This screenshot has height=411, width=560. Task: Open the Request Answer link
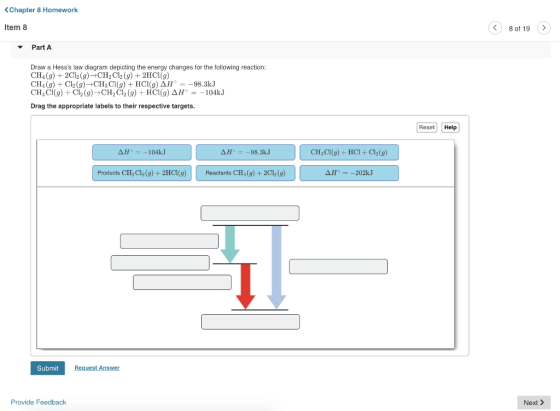pos(97,368)
